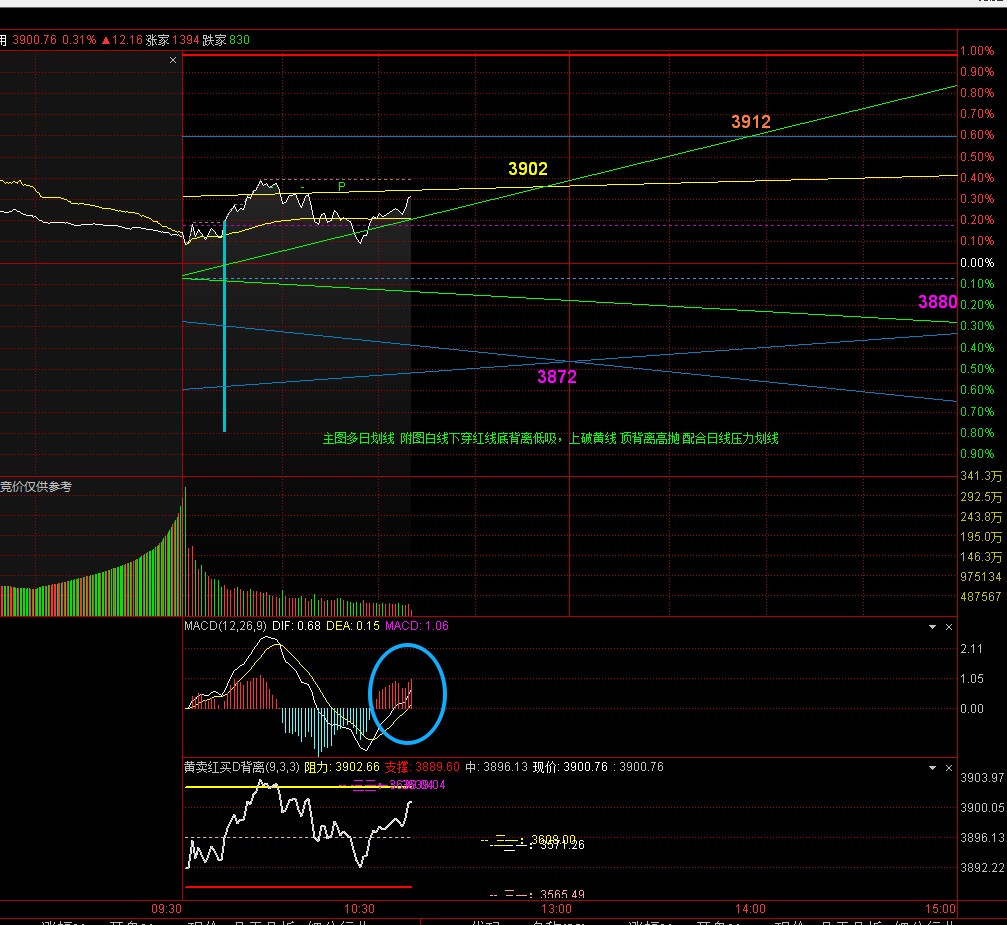Screen dimensions: 1007x925
Task: Click the 975134 volume axis label
Action: tap(981, 577)
